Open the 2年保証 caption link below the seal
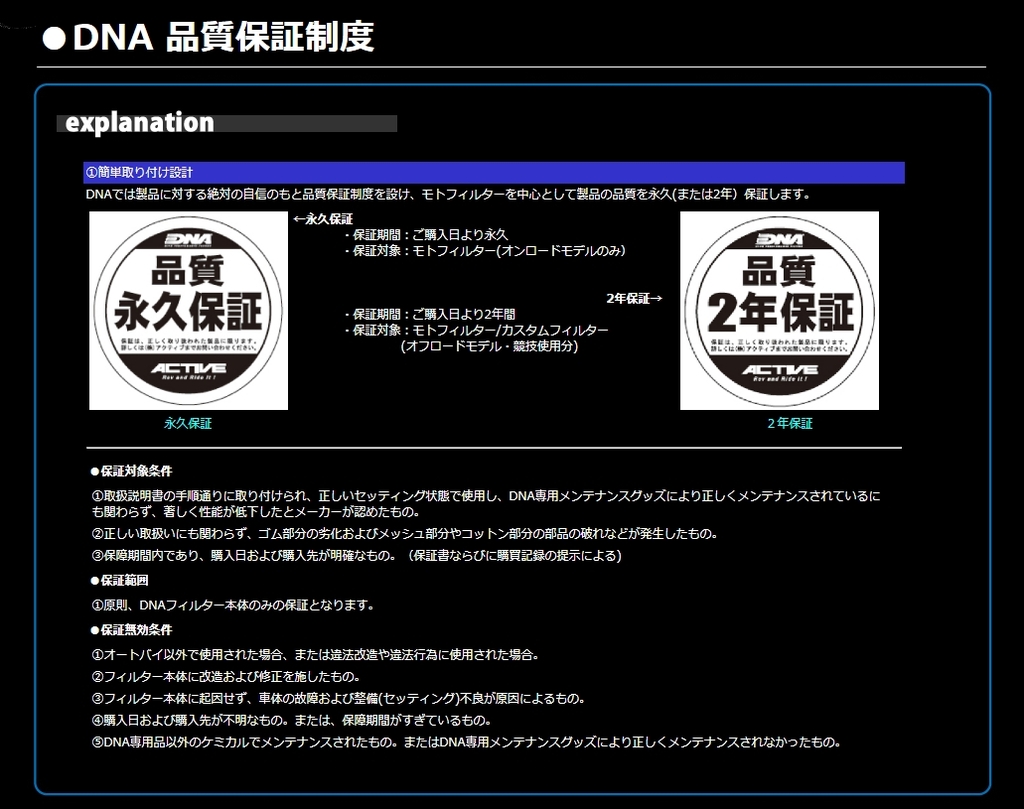Image resolution: width=1024 pixels, height=809 pixels. 790,423
